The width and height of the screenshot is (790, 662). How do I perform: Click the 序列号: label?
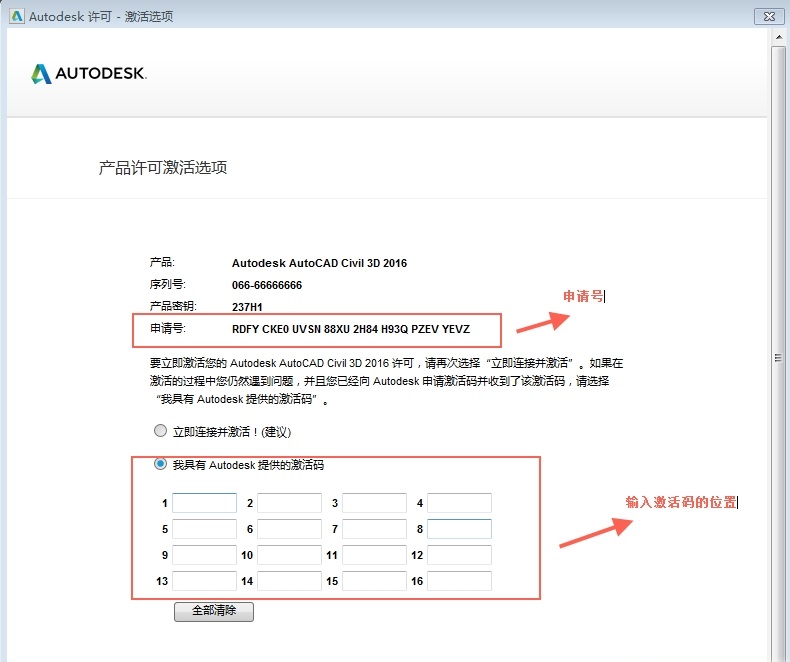[x=168, y=284]
